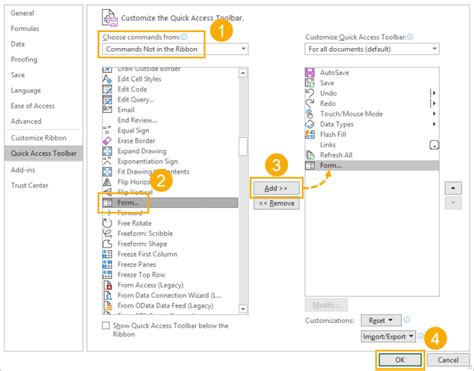
Task: Click the command list scrollbar down arrow
Action: pos(243,309)
